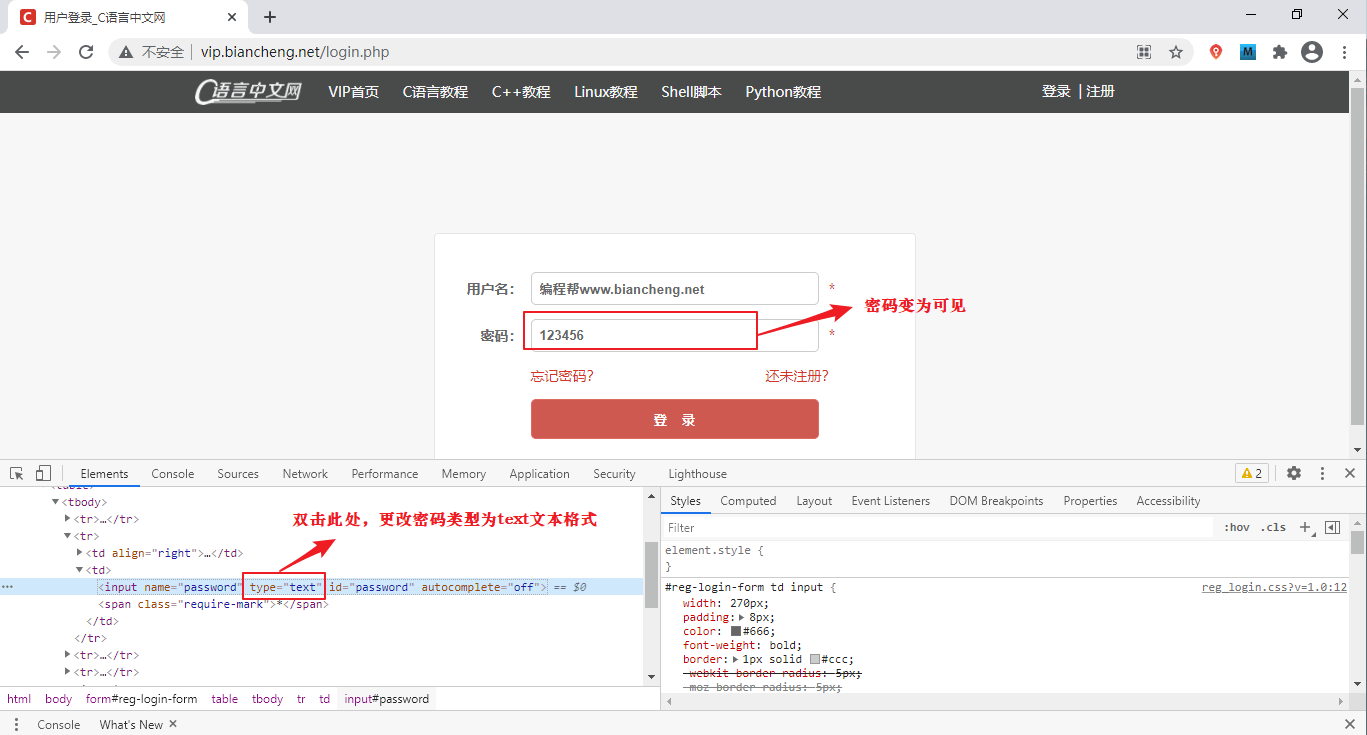1367x735 pixels.
Task: Toggle the computed styles sidebar icon
Action: pyautogui.click(x=1332, y=527)
